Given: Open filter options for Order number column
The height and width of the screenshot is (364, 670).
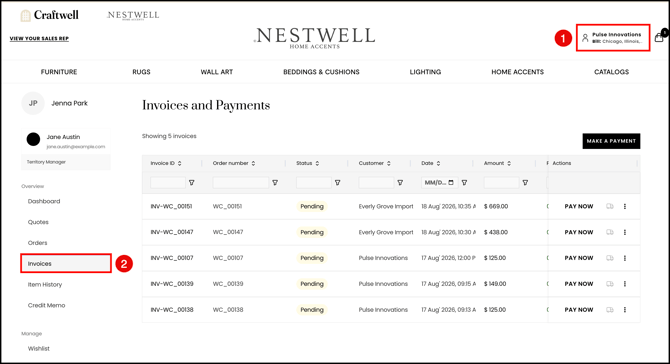Looking at the screenshot, I should [275, 182].
